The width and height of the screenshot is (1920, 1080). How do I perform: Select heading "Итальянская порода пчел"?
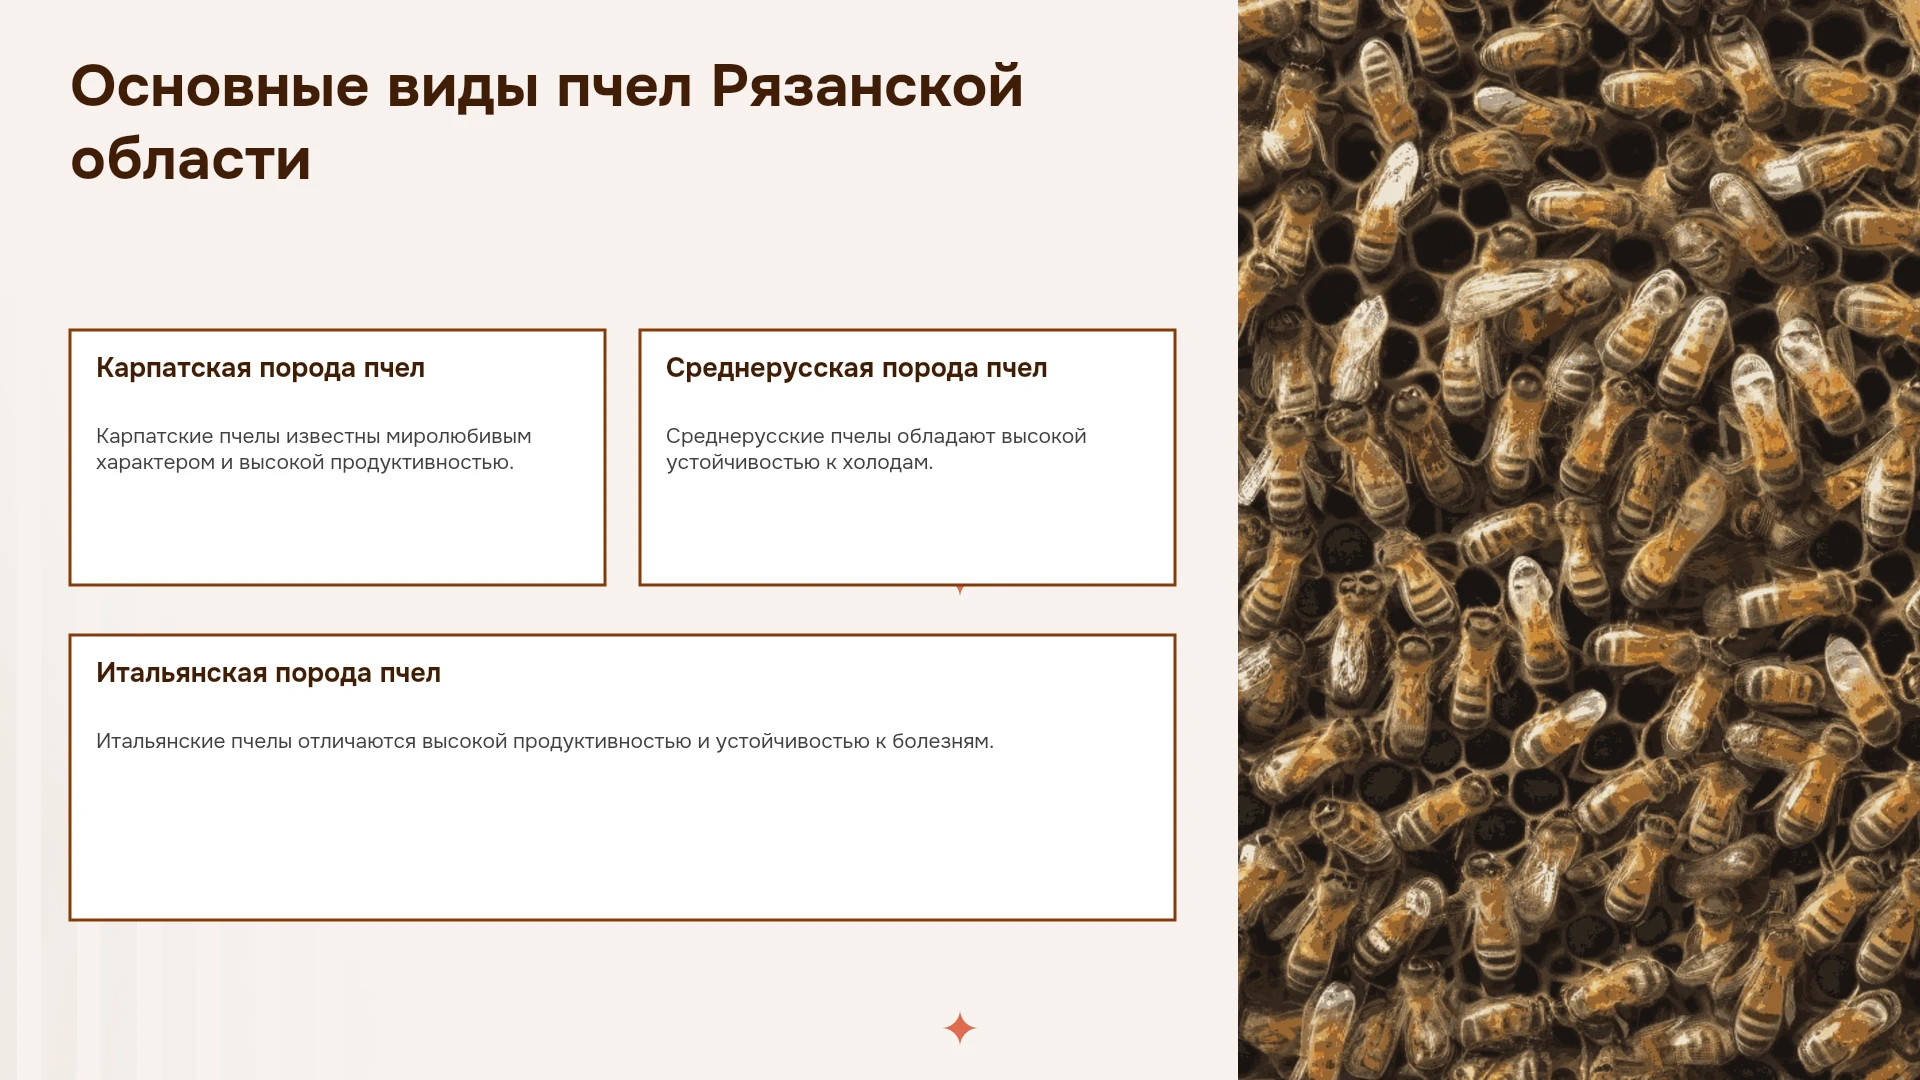[x=268, y=673]
